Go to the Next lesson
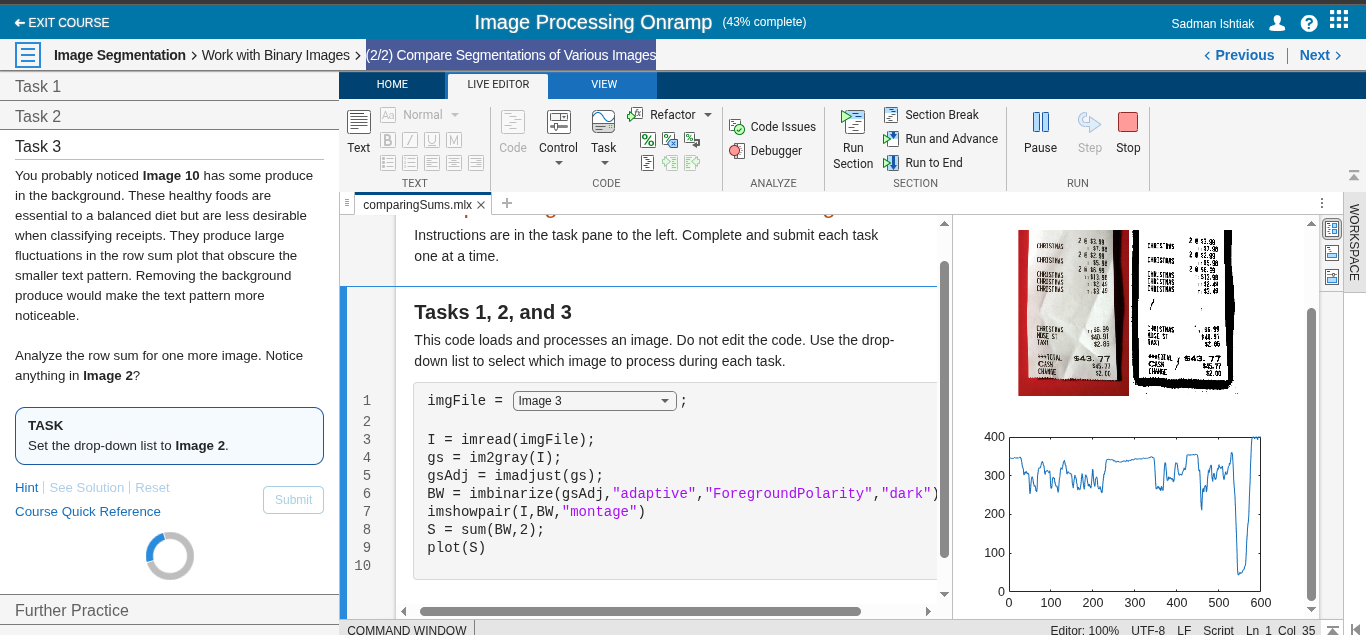 coord(1320,55)
